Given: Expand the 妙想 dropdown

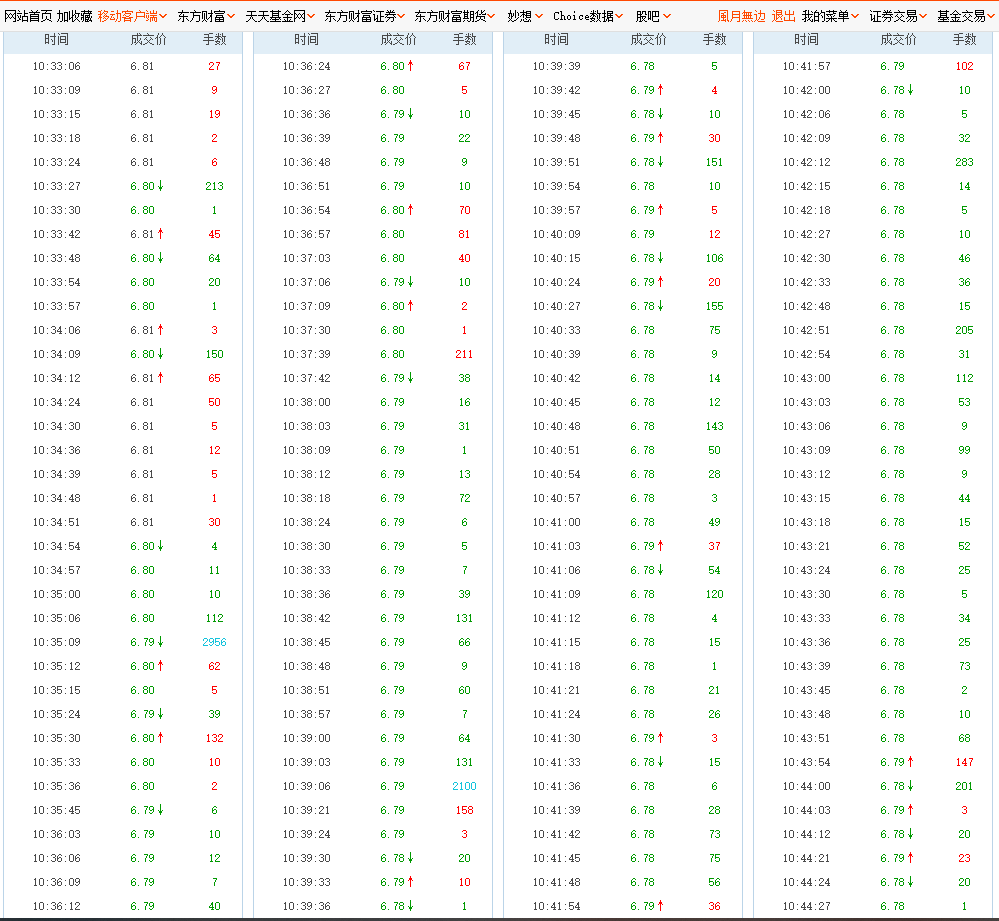Looking at the screenshot, I should click(x=524, y=16).
